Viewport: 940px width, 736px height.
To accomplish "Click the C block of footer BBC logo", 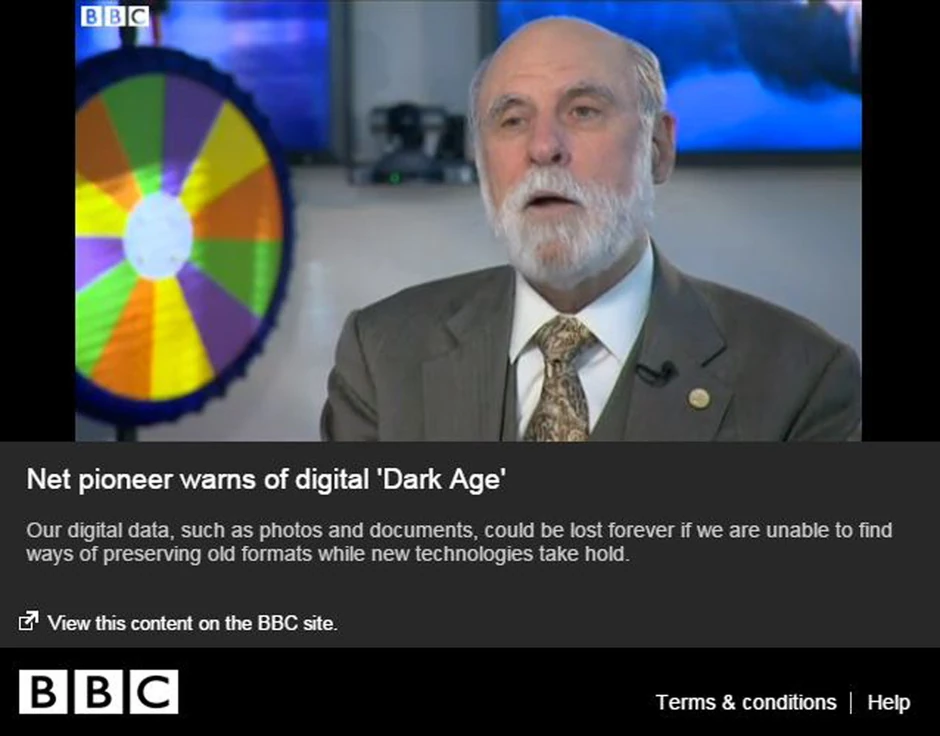I will point(154,692).
